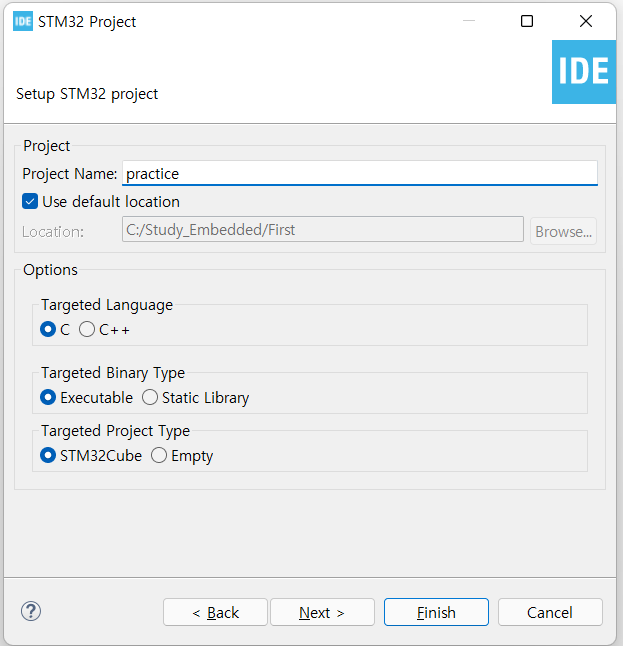The height and width of the screenshot is (646, 623).
Task: Choose Executable binary type
Action: [x=48, y=398]
